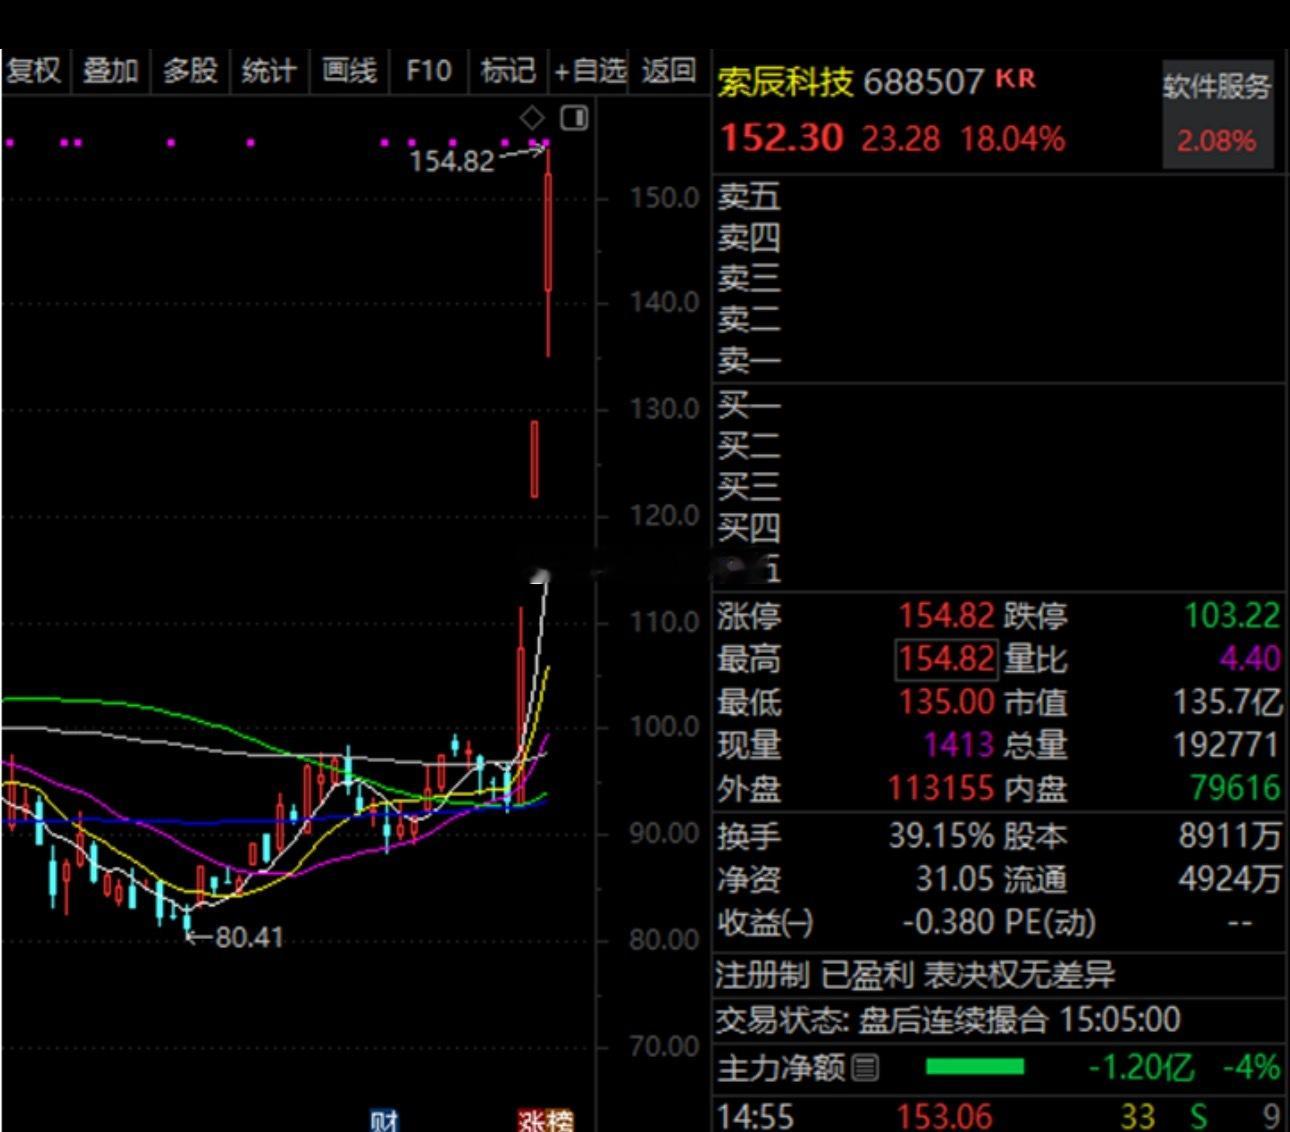
Task: Select the 收益(一) value -0.380
Action: pyautogui.click(x=947, y=922)
